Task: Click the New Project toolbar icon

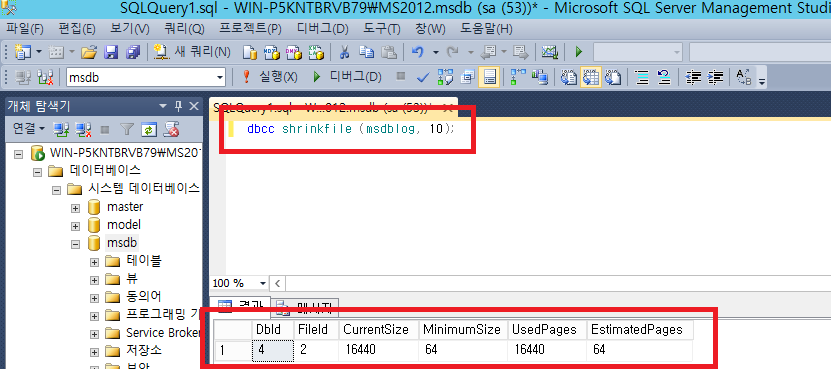Action: coord(22,52)
